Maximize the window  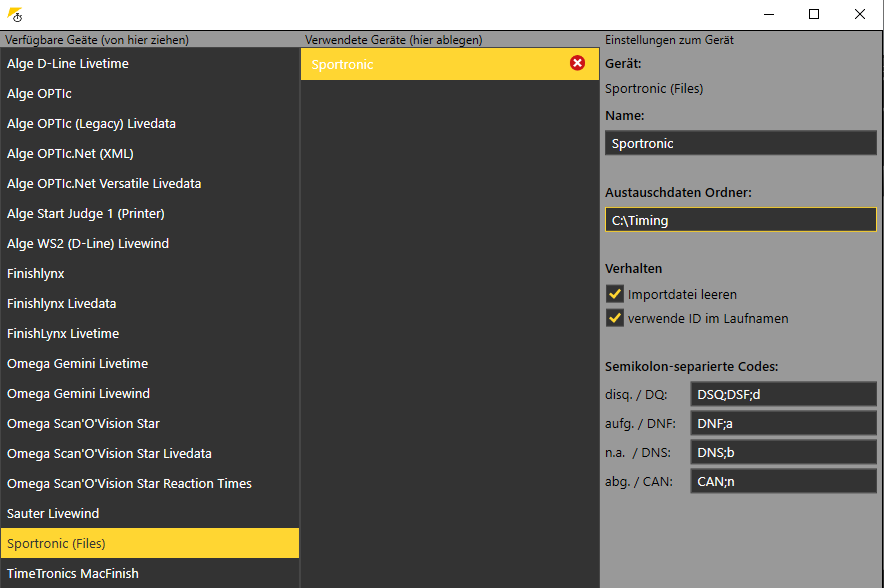(x=814, y=14)
